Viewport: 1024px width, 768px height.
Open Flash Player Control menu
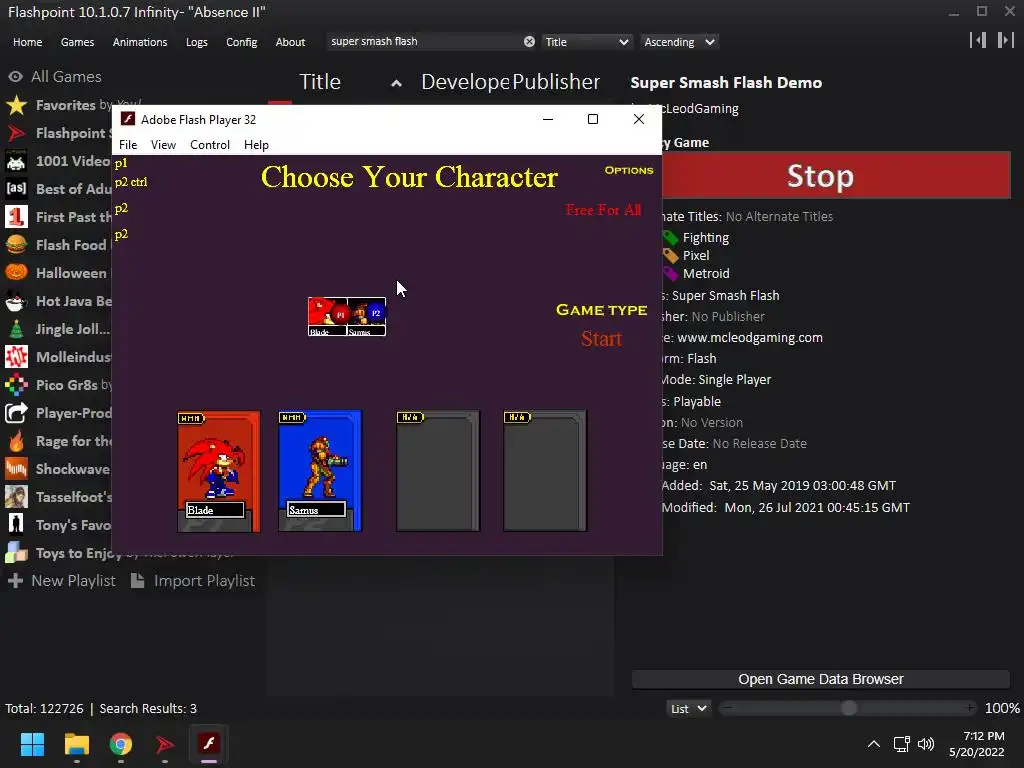210,145
